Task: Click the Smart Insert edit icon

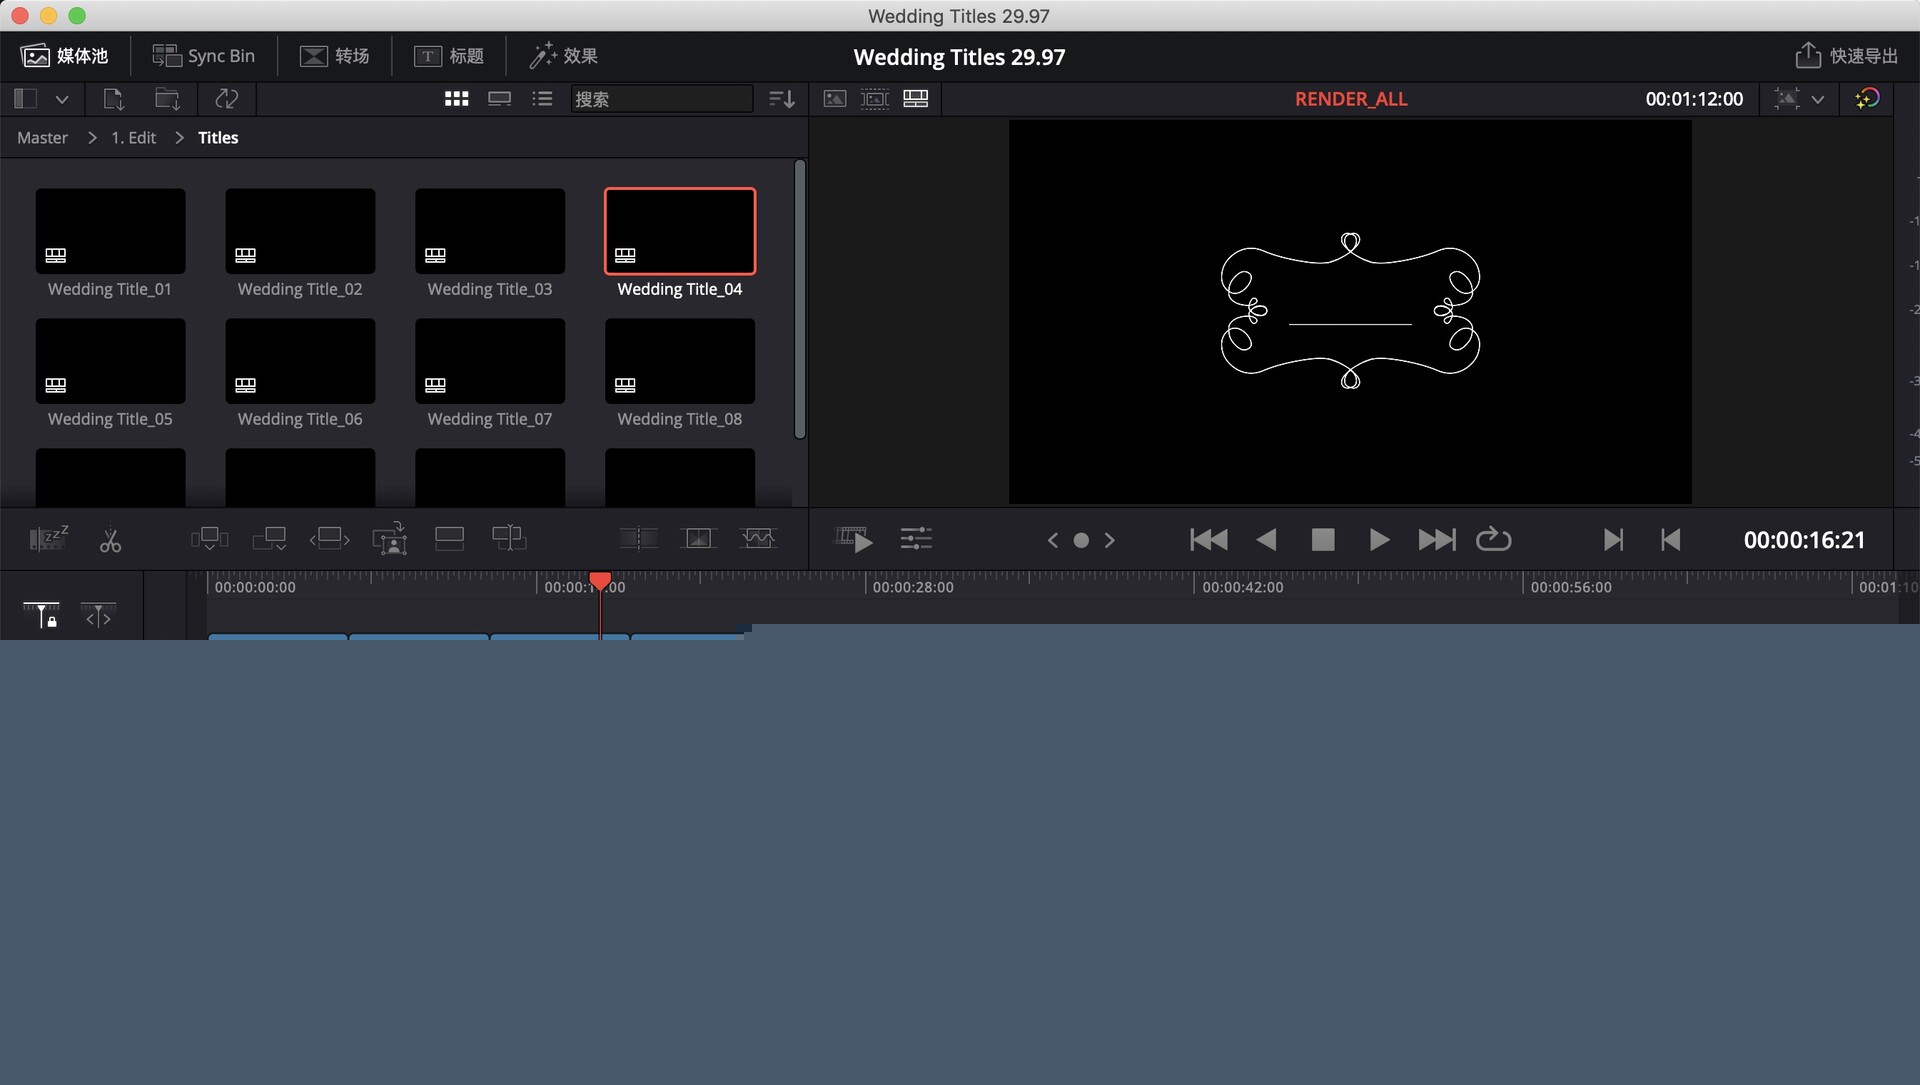Action: point(209,539)
